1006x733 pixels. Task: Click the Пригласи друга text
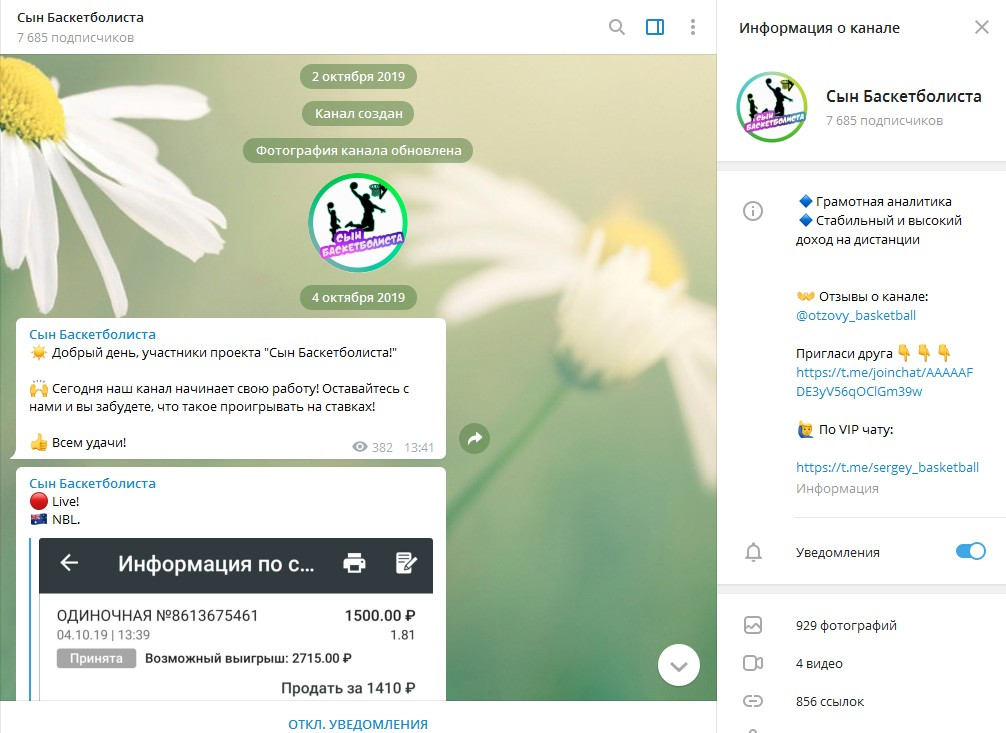pyautogui.click(x=844, y=353)
